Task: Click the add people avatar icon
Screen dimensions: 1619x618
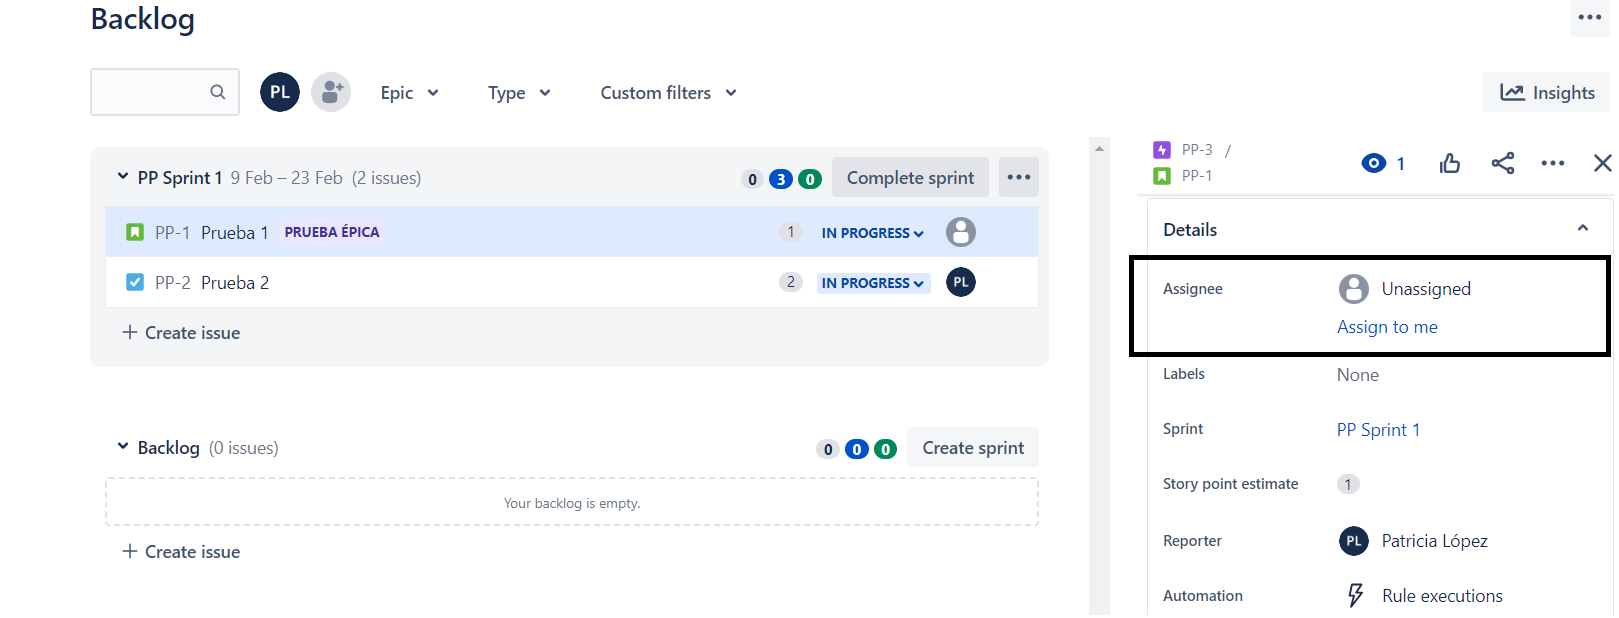Action: click(331, 92)
